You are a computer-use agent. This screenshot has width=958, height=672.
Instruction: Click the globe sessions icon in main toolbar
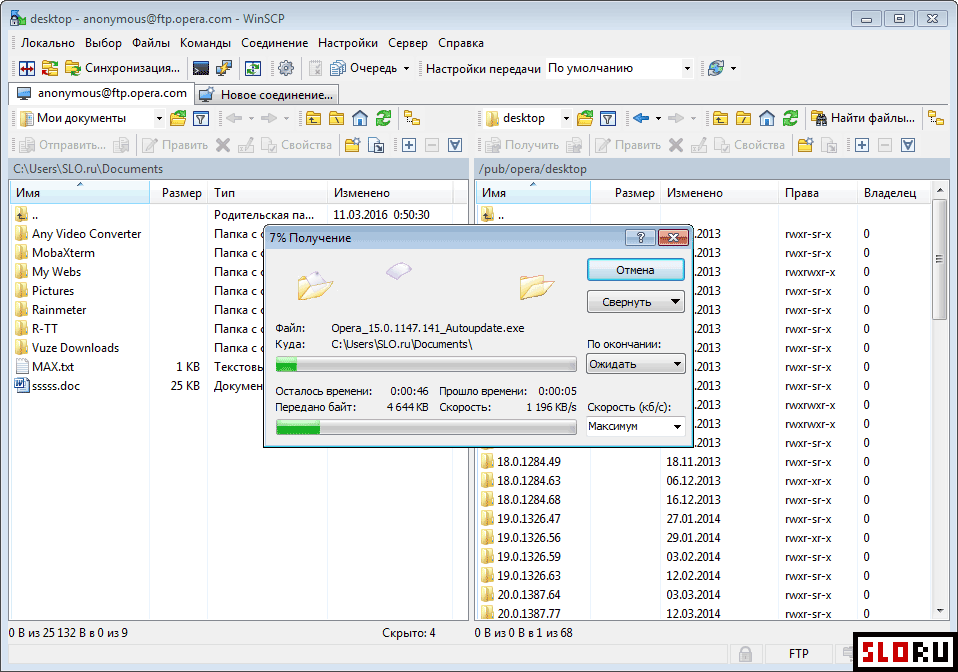point(715,68)
